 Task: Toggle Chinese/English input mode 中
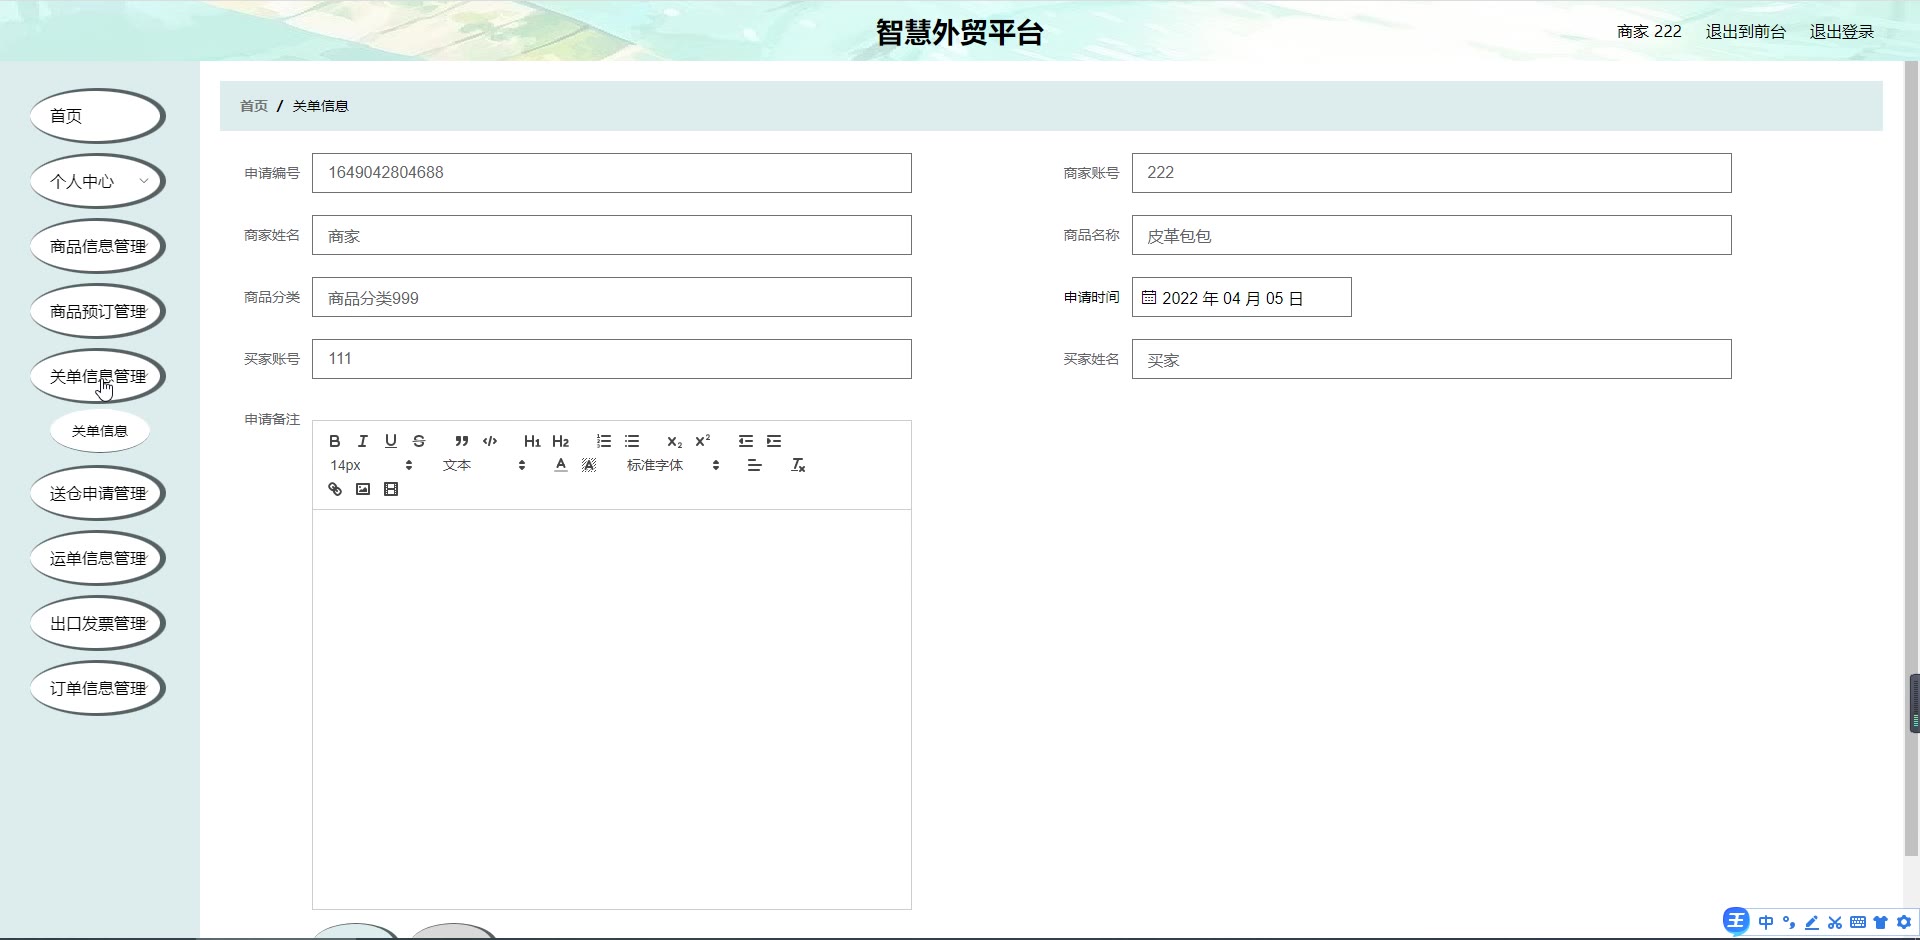(1766, 922)
